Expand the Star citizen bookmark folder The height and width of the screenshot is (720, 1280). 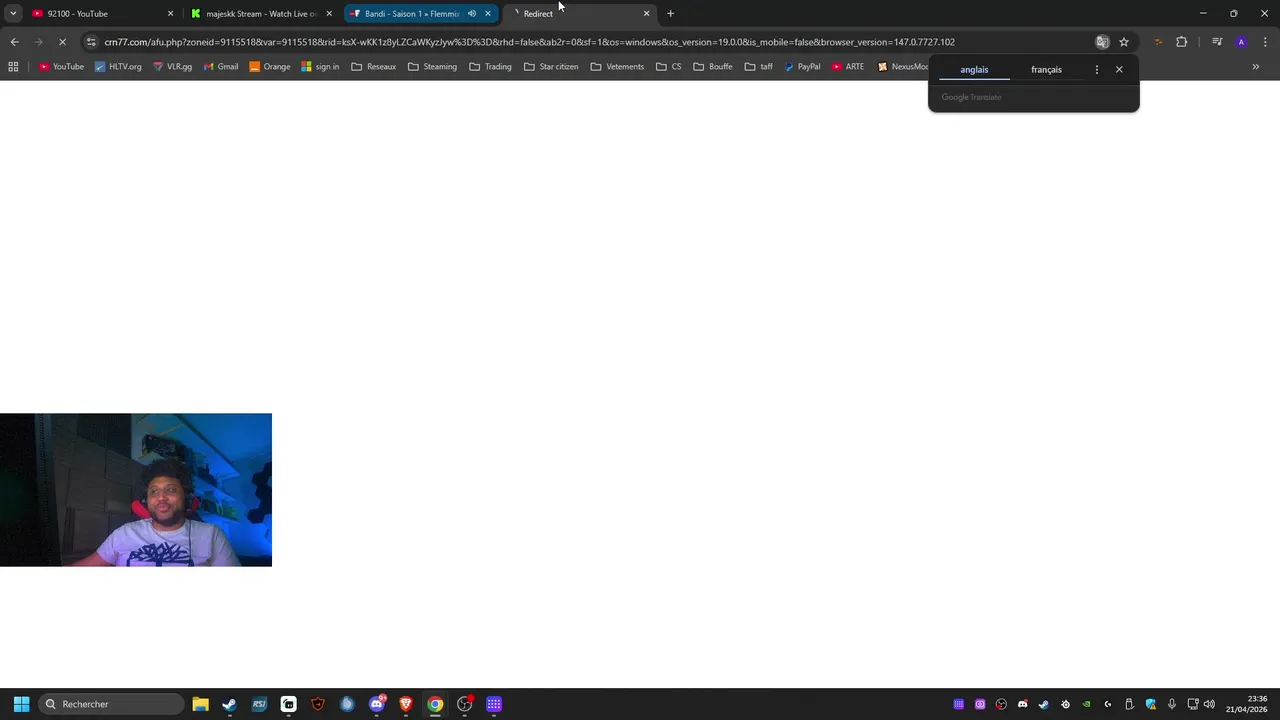551,67
